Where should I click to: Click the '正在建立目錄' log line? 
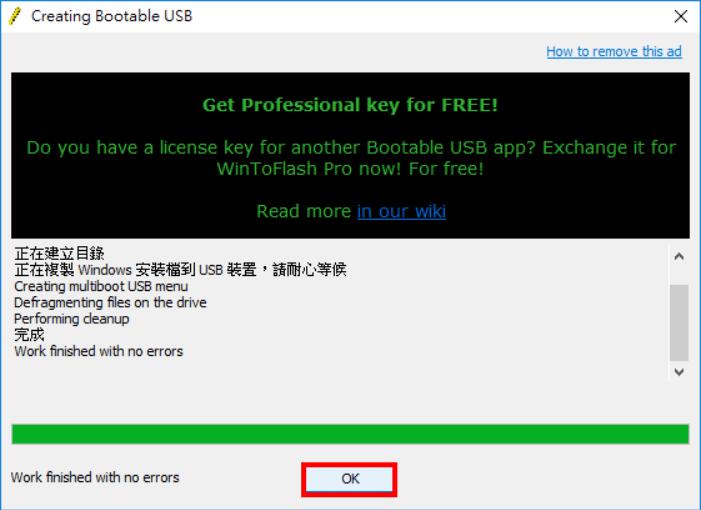coord(59,253)
